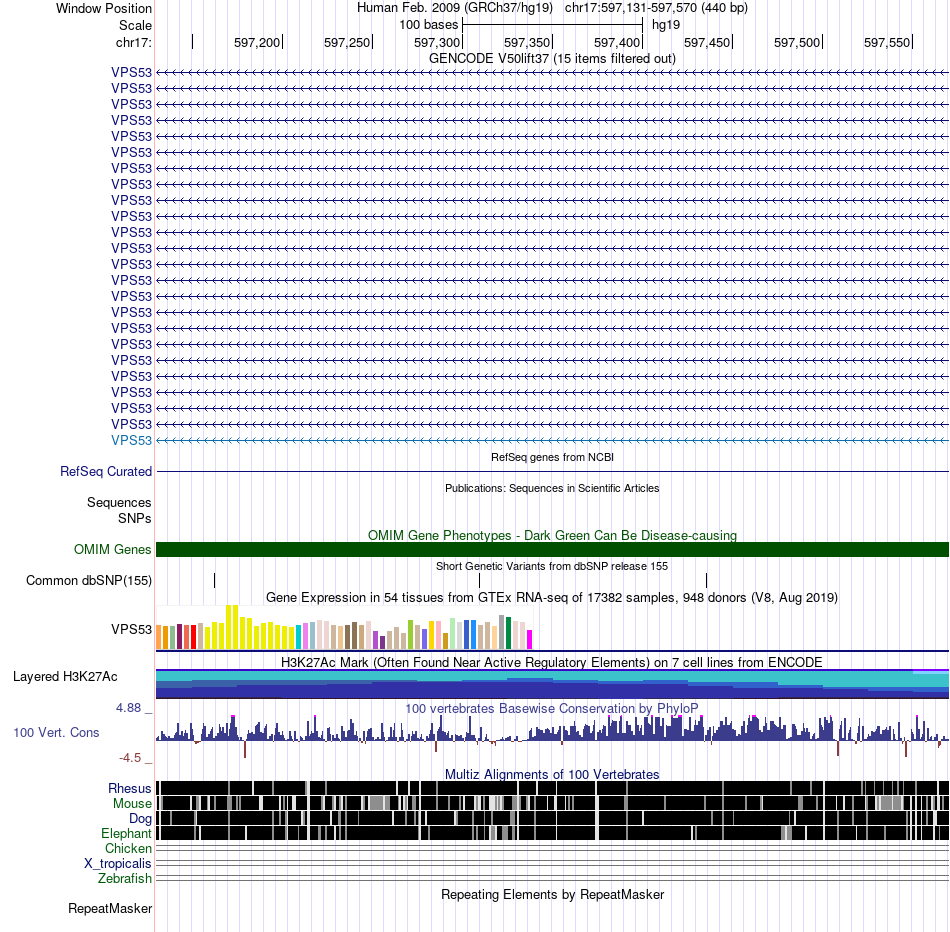Viewport: 950px width, 932px height.
Task: Click the SNPs track label
Action: pyautogui.click(x=135, y=519)
